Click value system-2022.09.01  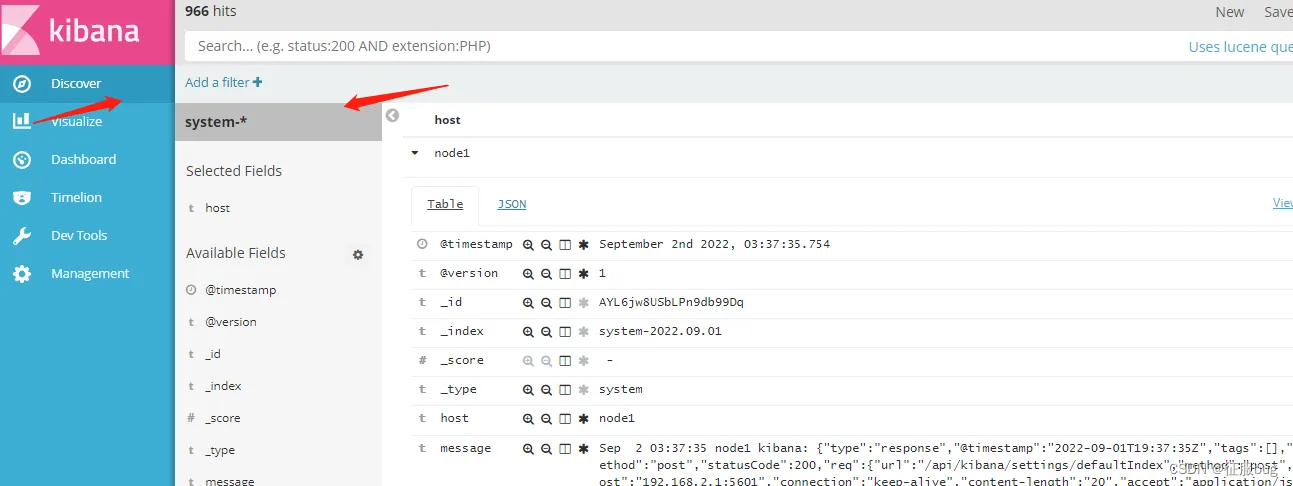point(660,331)
